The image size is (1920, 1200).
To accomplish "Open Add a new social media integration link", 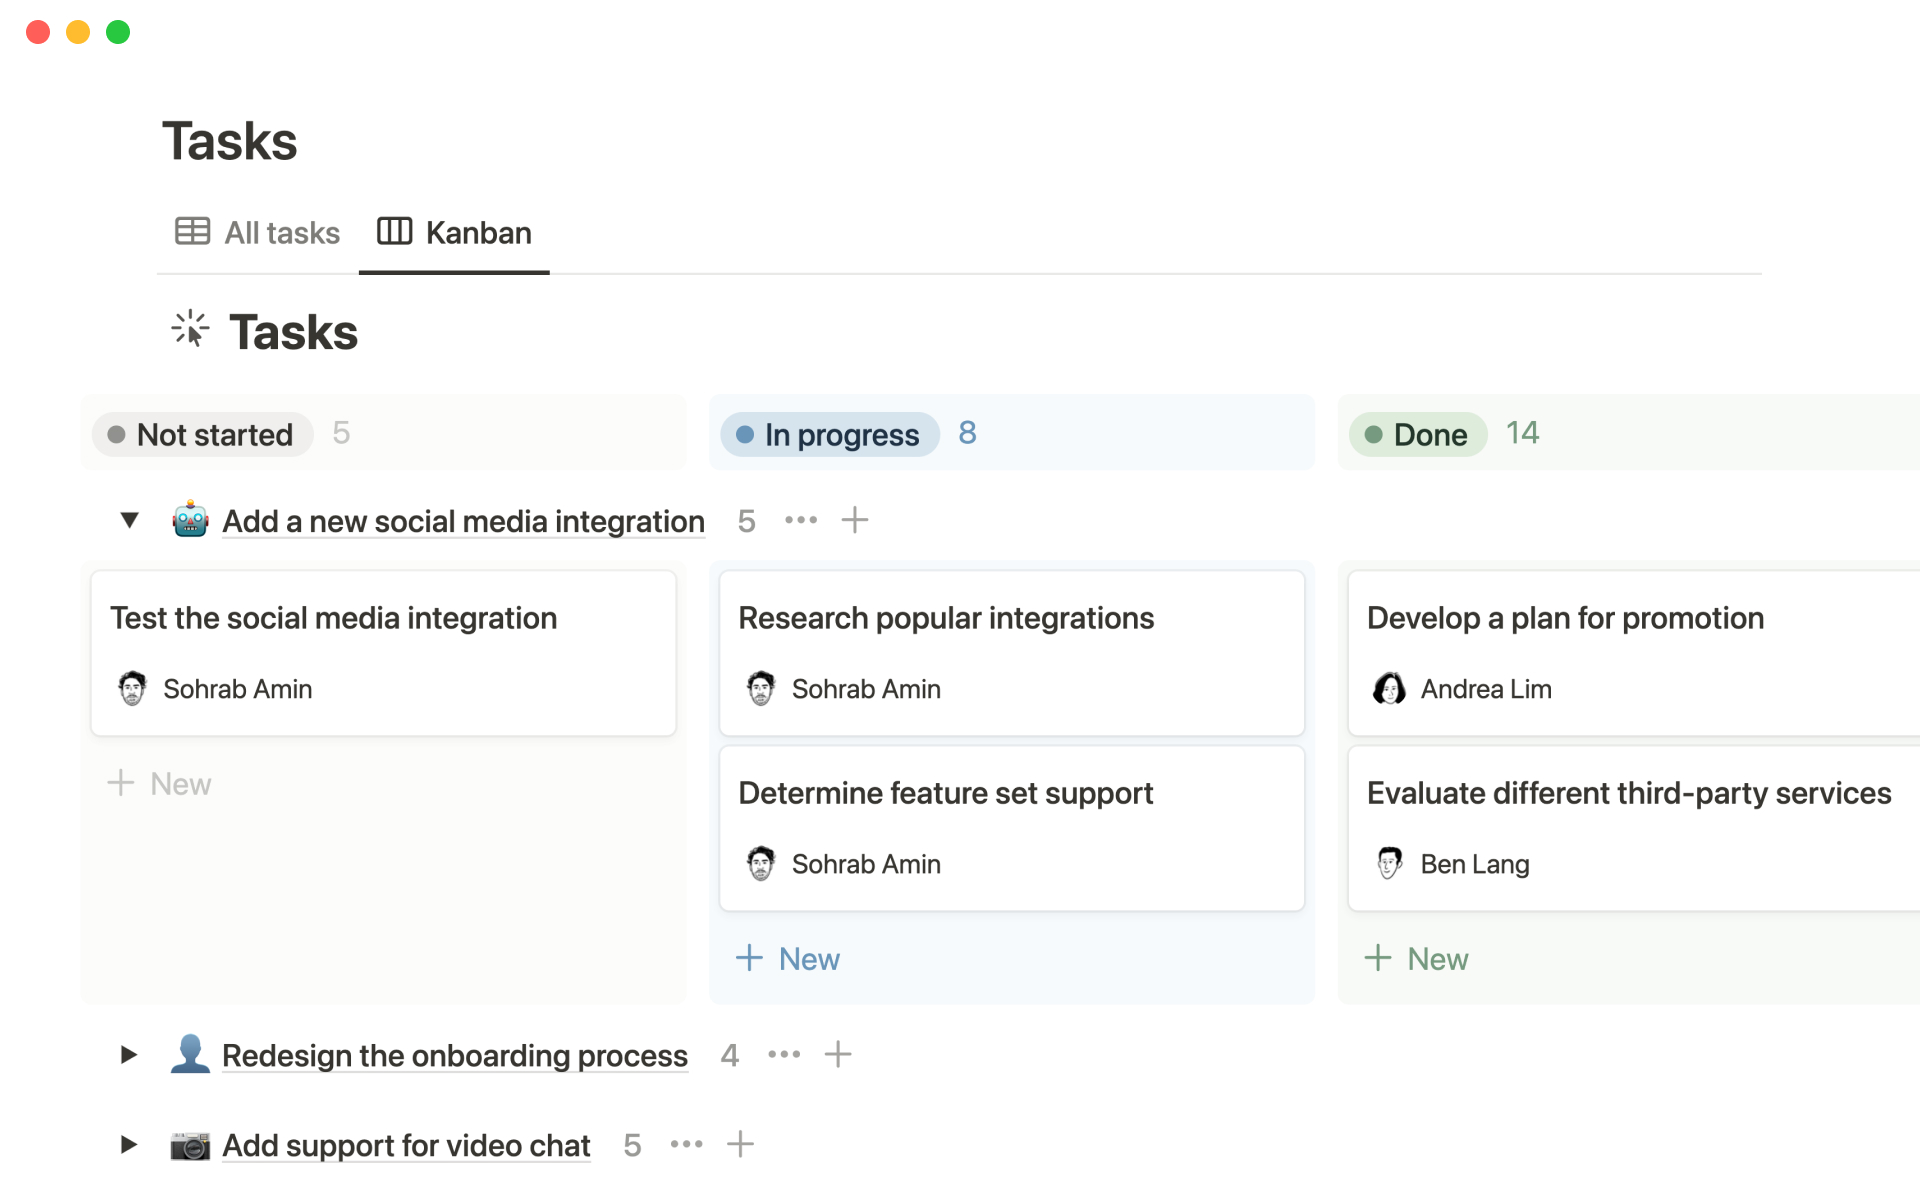I will tap(463, 521).
